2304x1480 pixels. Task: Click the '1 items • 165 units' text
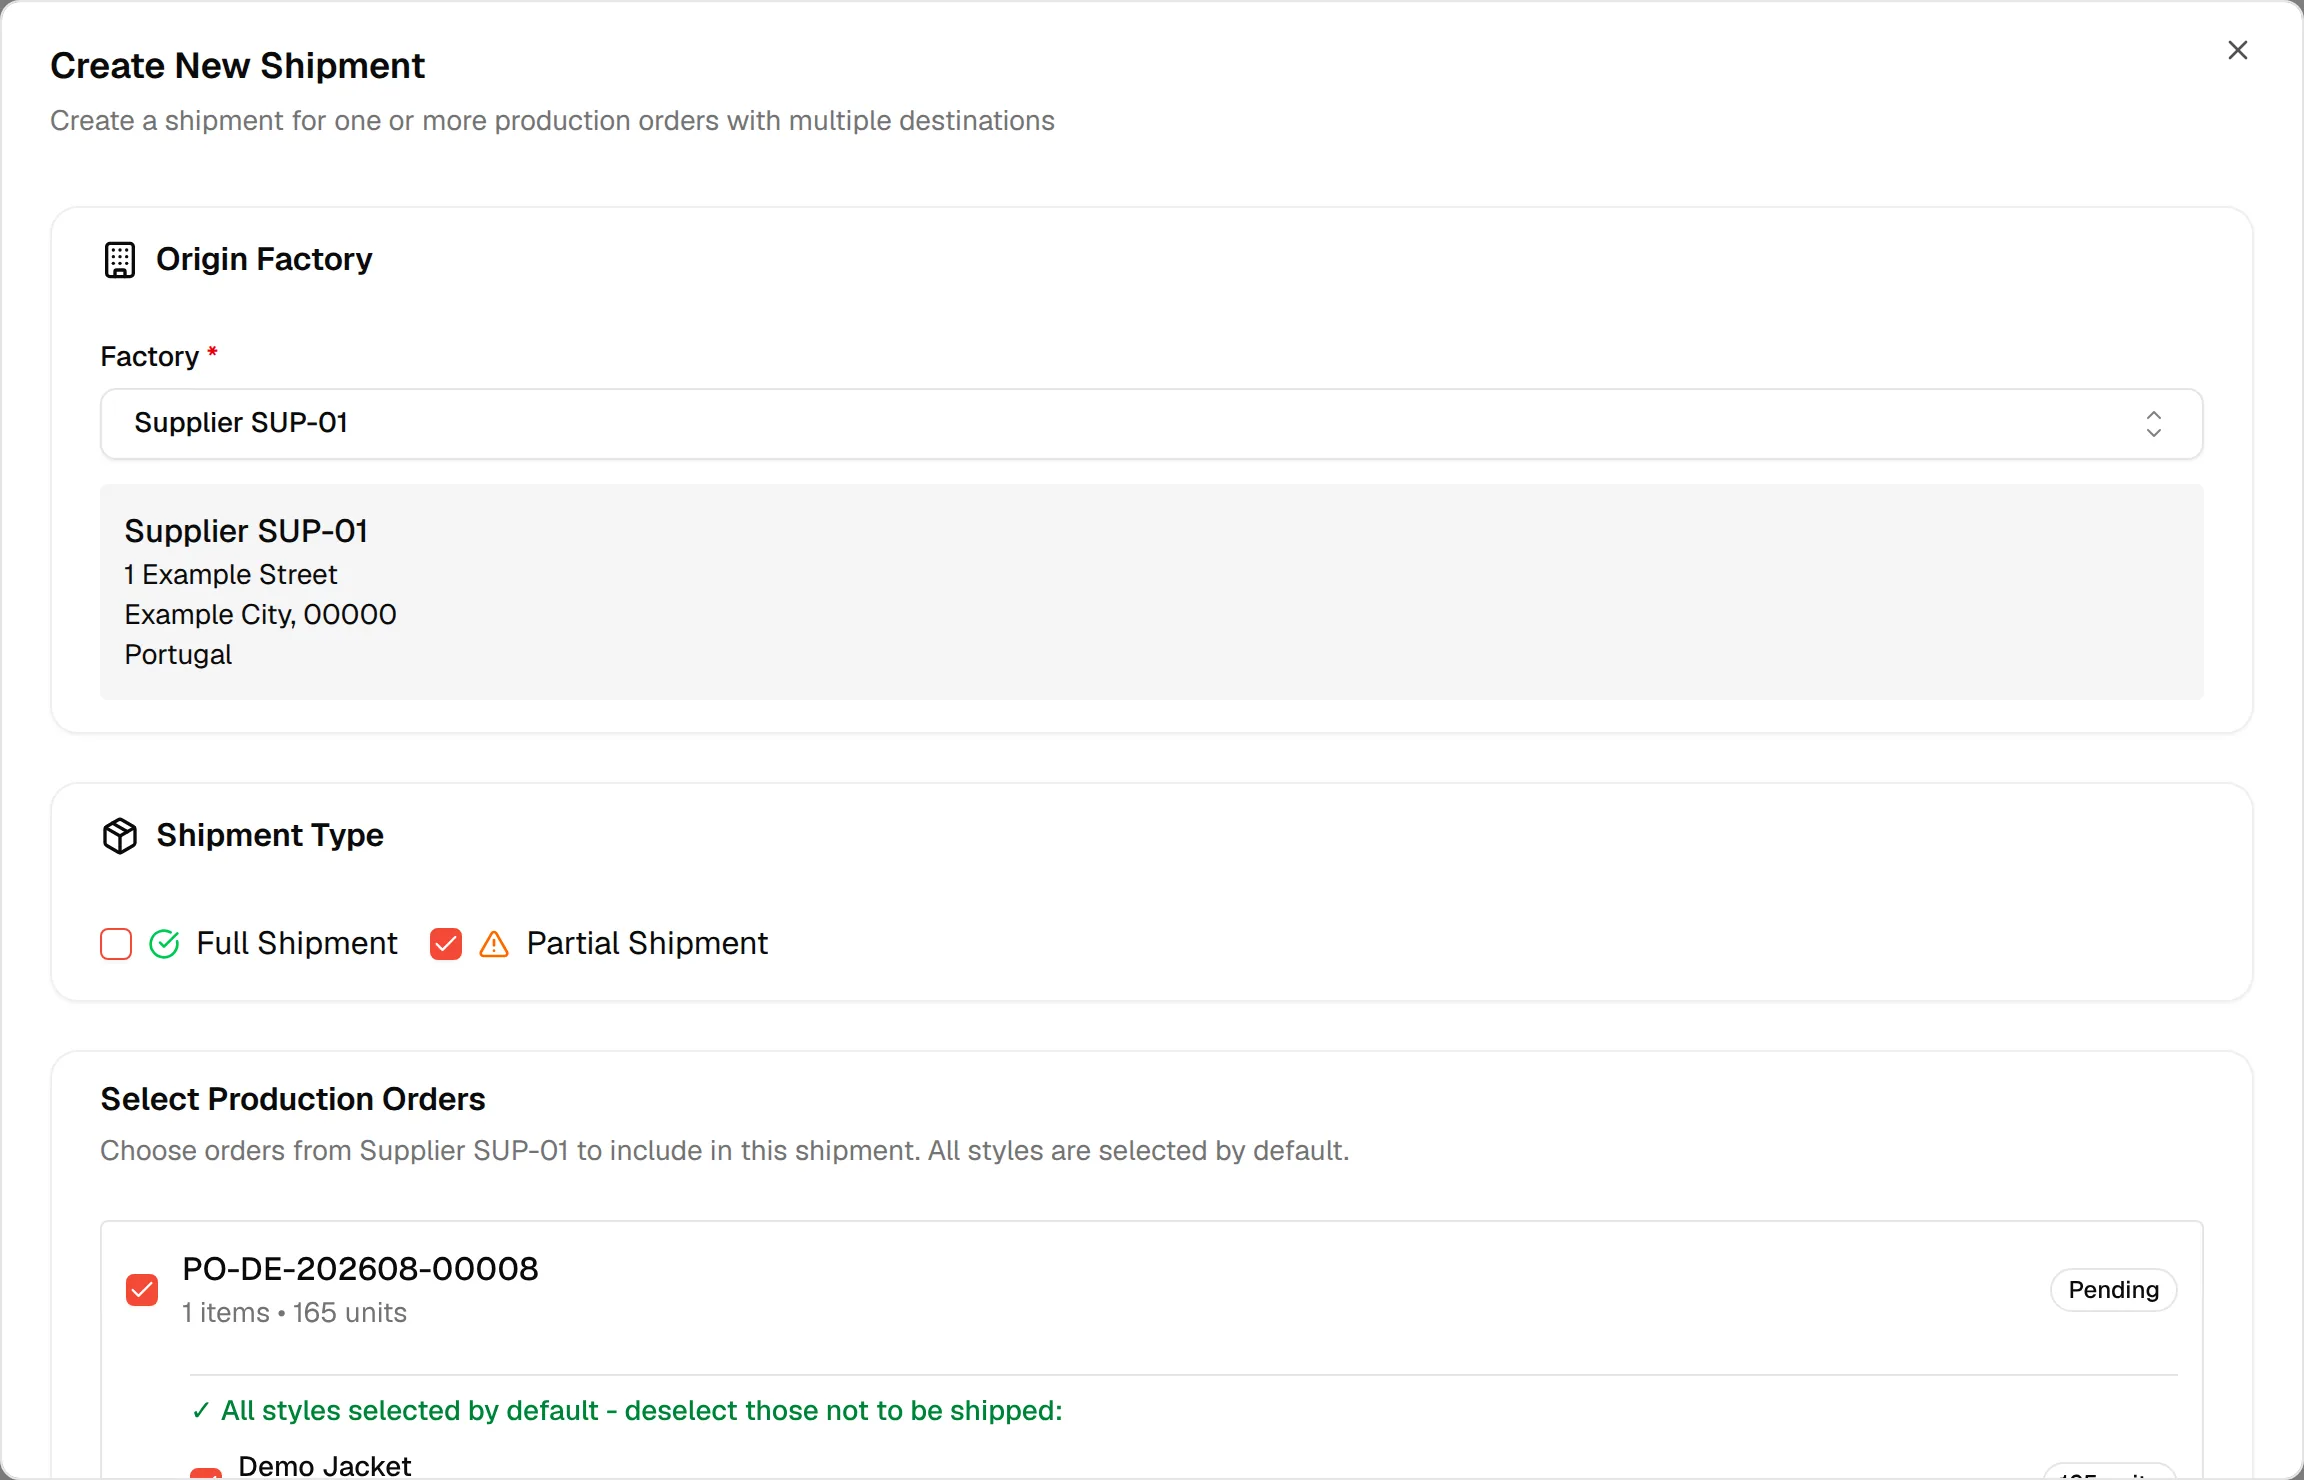[294, 1313]
